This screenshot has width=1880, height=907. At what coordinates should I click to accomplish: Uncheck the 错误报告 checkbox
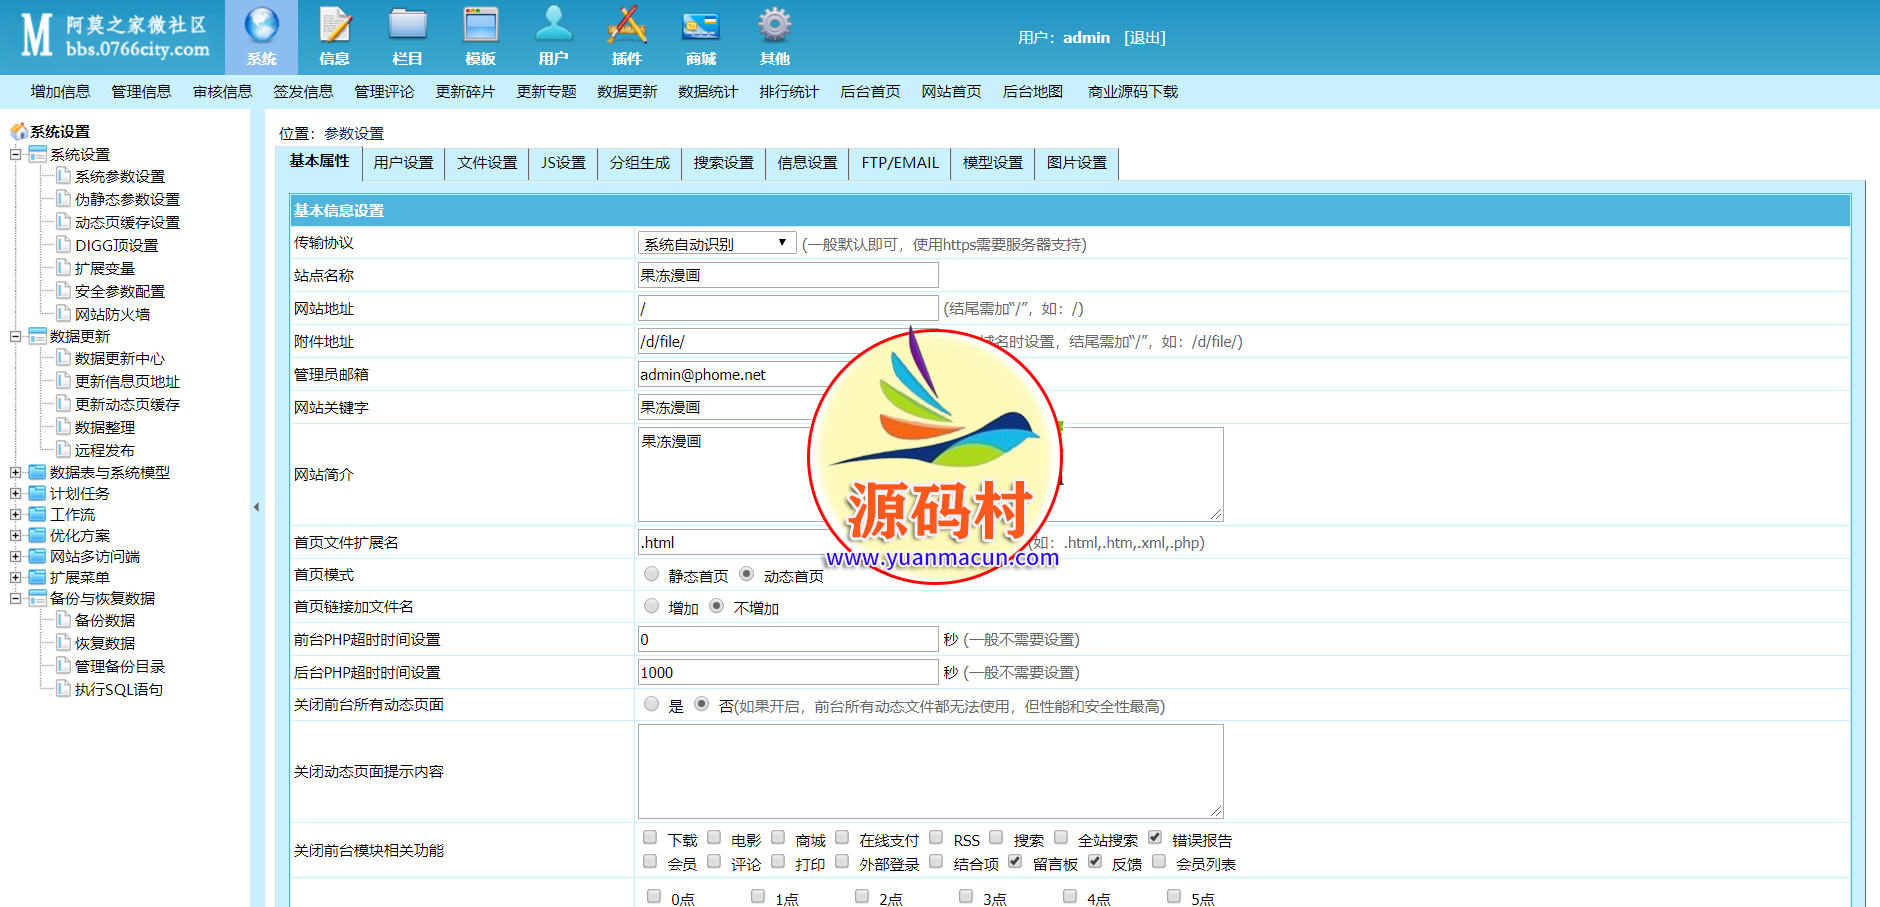pyautogui.click(x=1155, y=838)
